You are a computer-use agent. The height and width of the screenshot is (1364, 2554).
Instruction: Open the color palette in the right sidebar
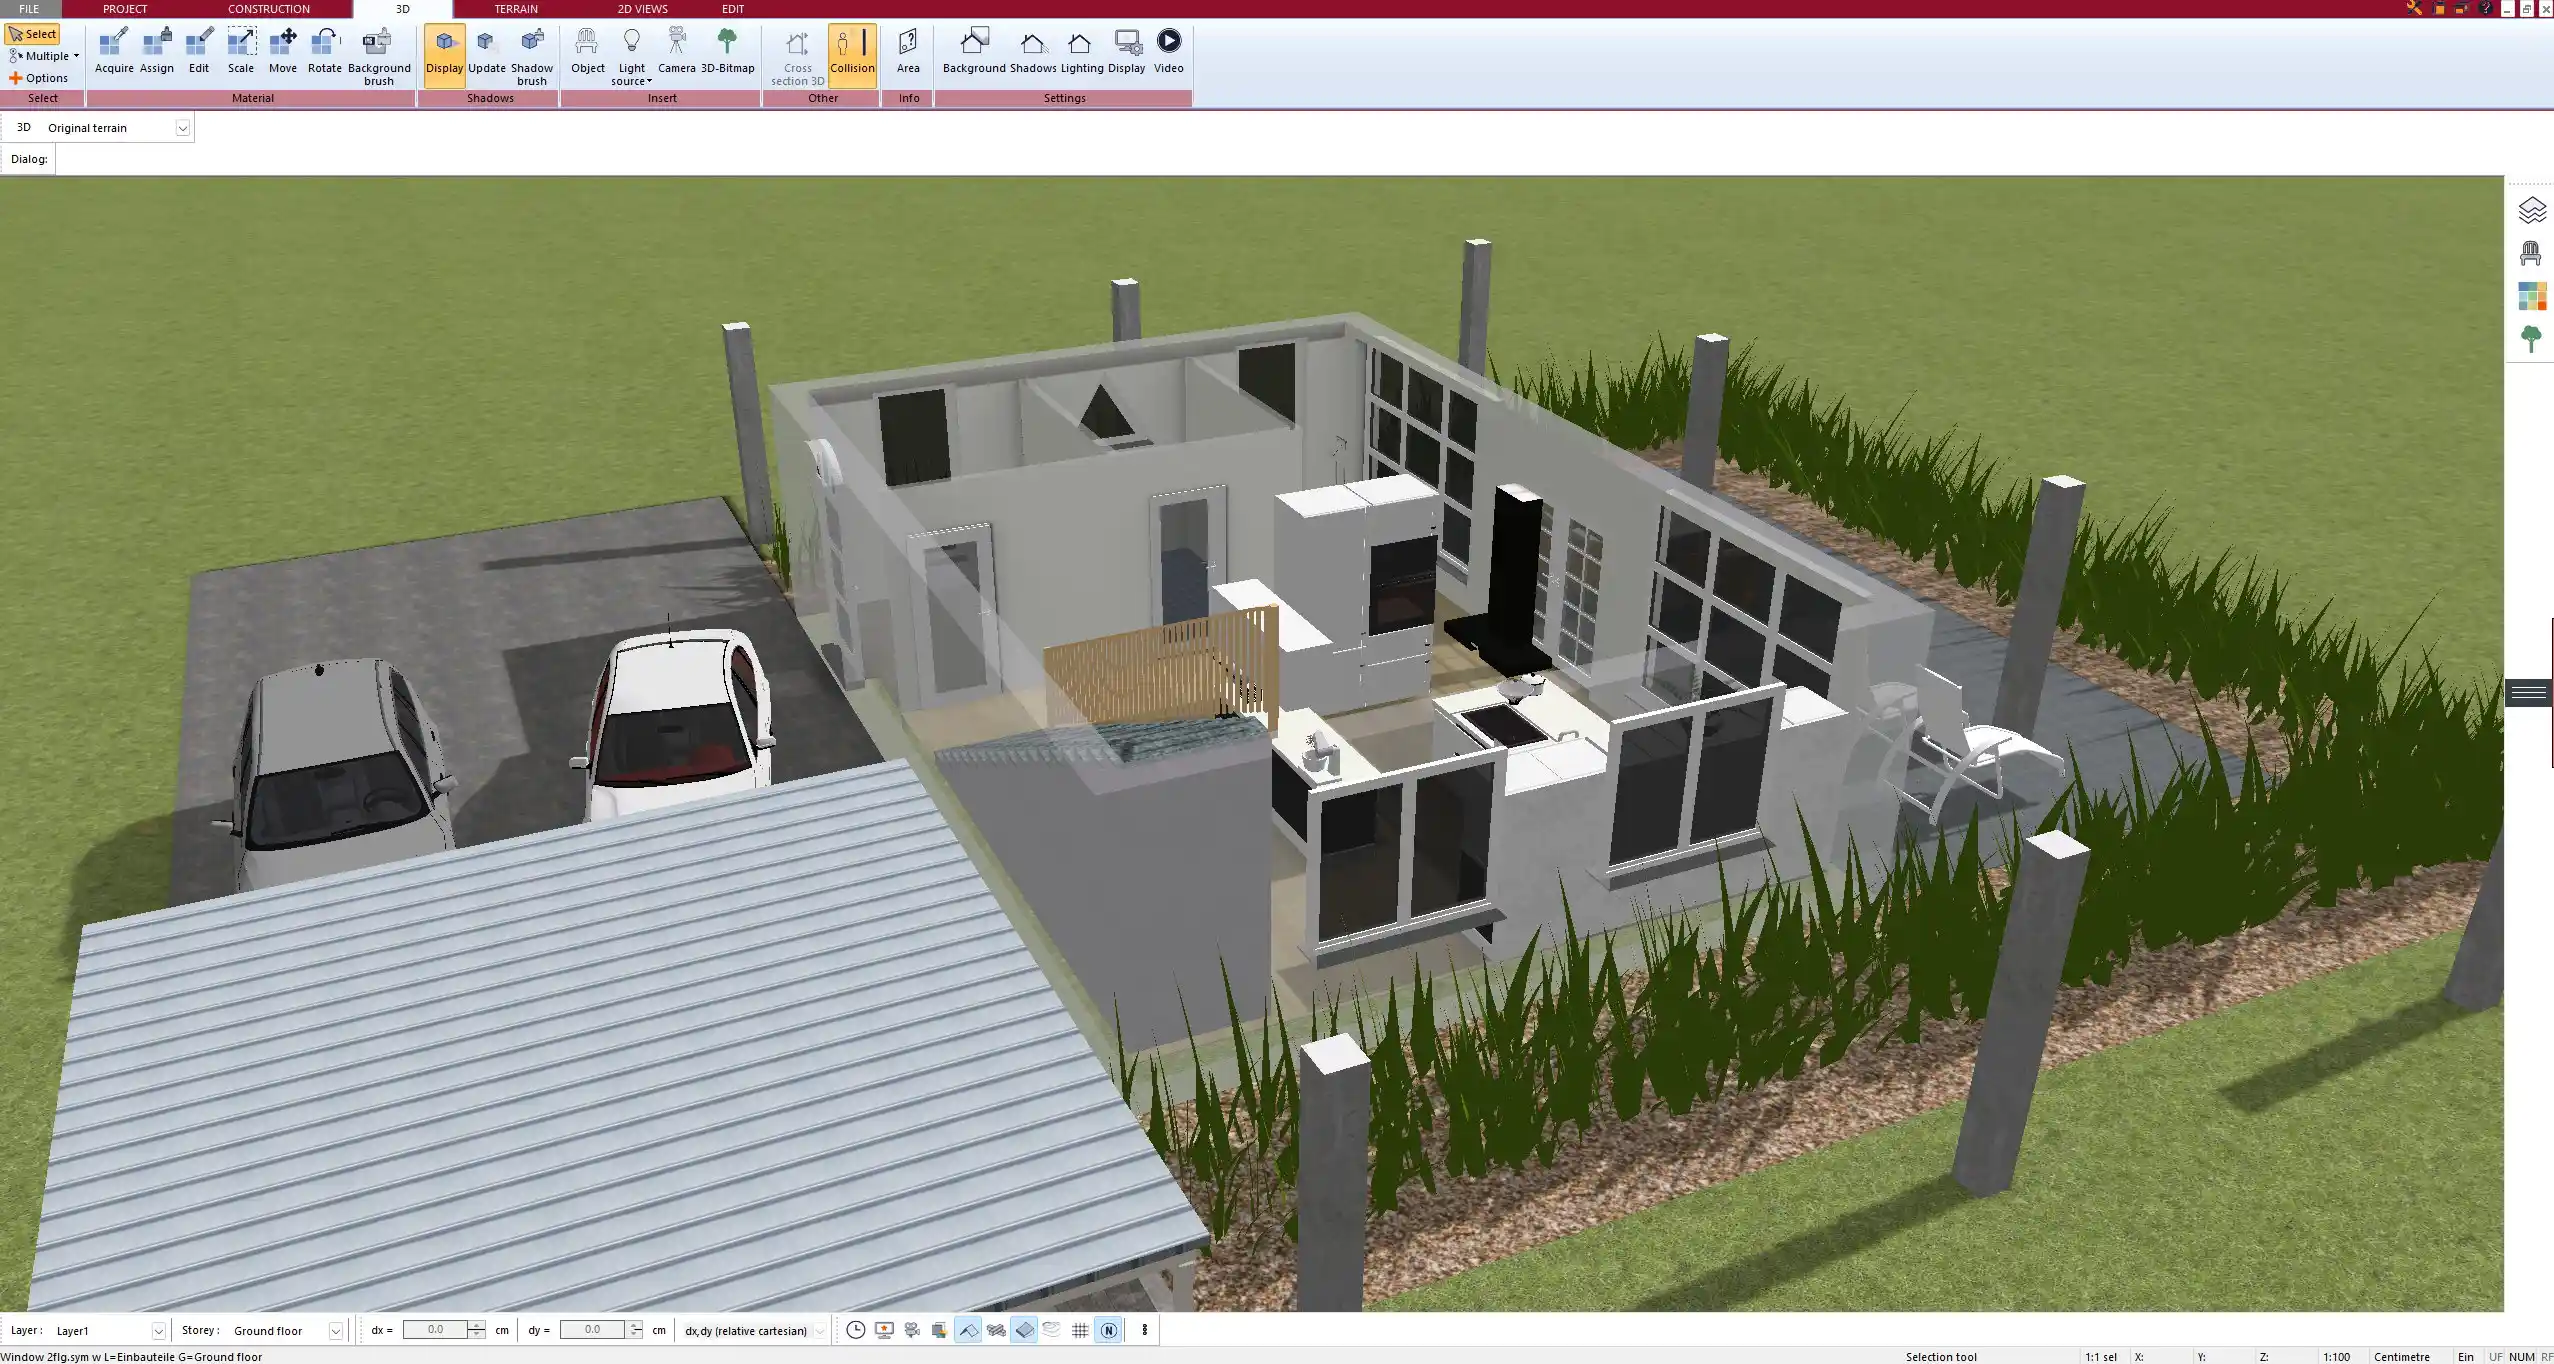pos(2531,295)
